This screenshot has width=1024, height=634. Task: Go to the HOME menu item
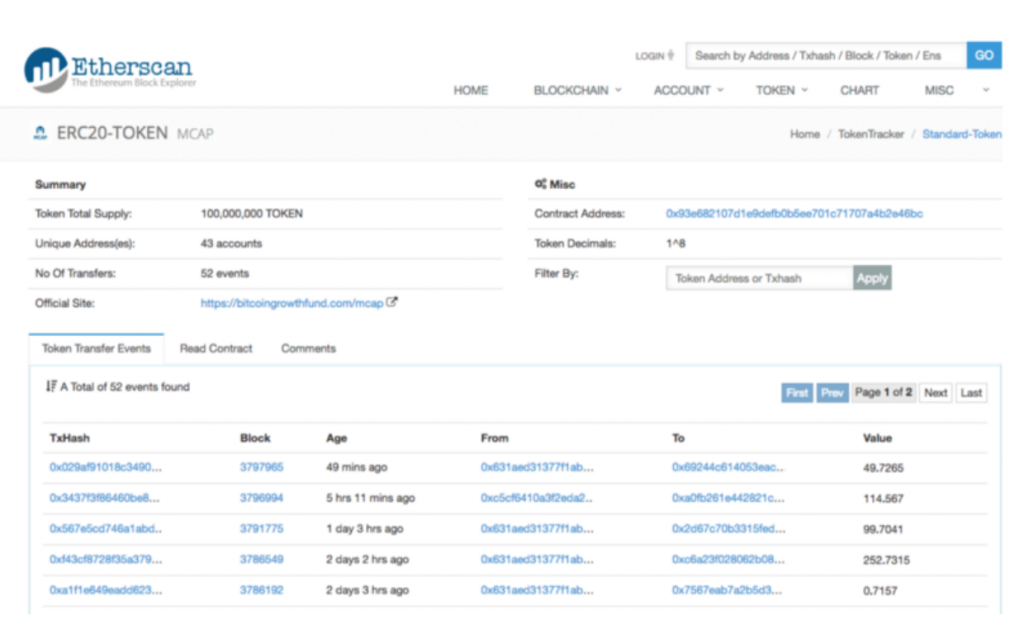click(471, 90)
